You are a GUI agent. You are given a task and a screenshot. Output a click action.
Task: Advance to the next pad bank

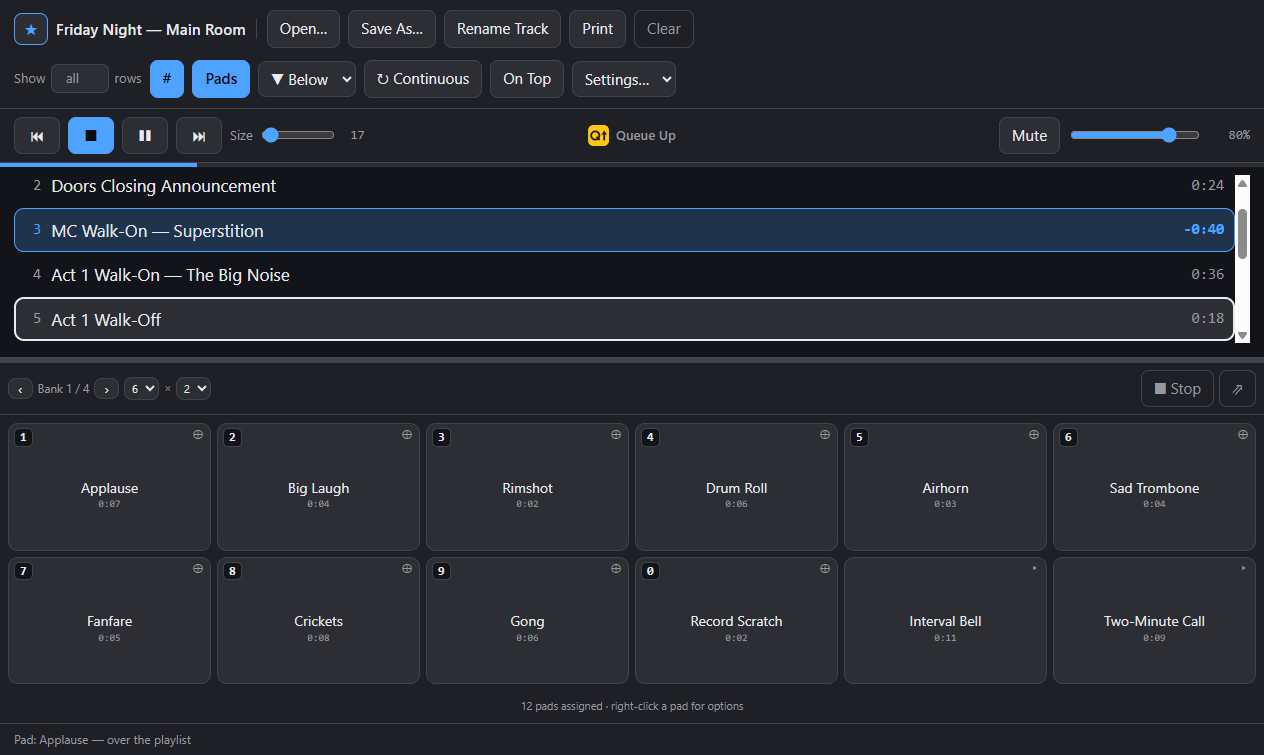click(106, 389)
